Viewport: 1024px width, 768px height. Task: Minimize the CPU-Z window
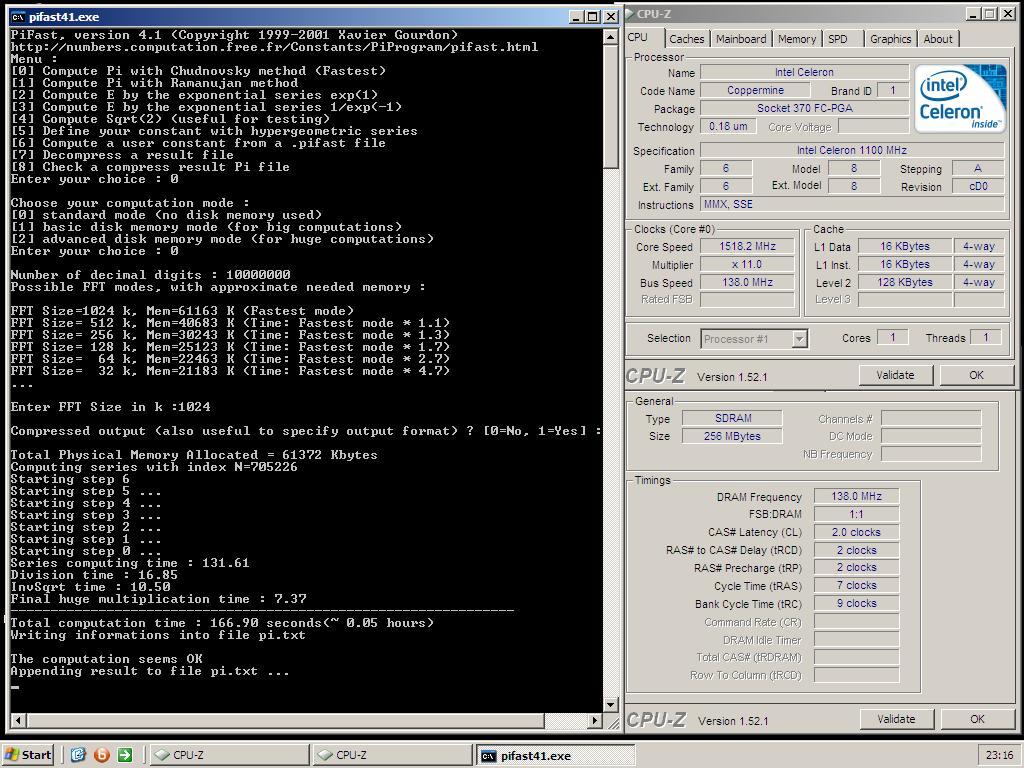[x=973, y=13]
